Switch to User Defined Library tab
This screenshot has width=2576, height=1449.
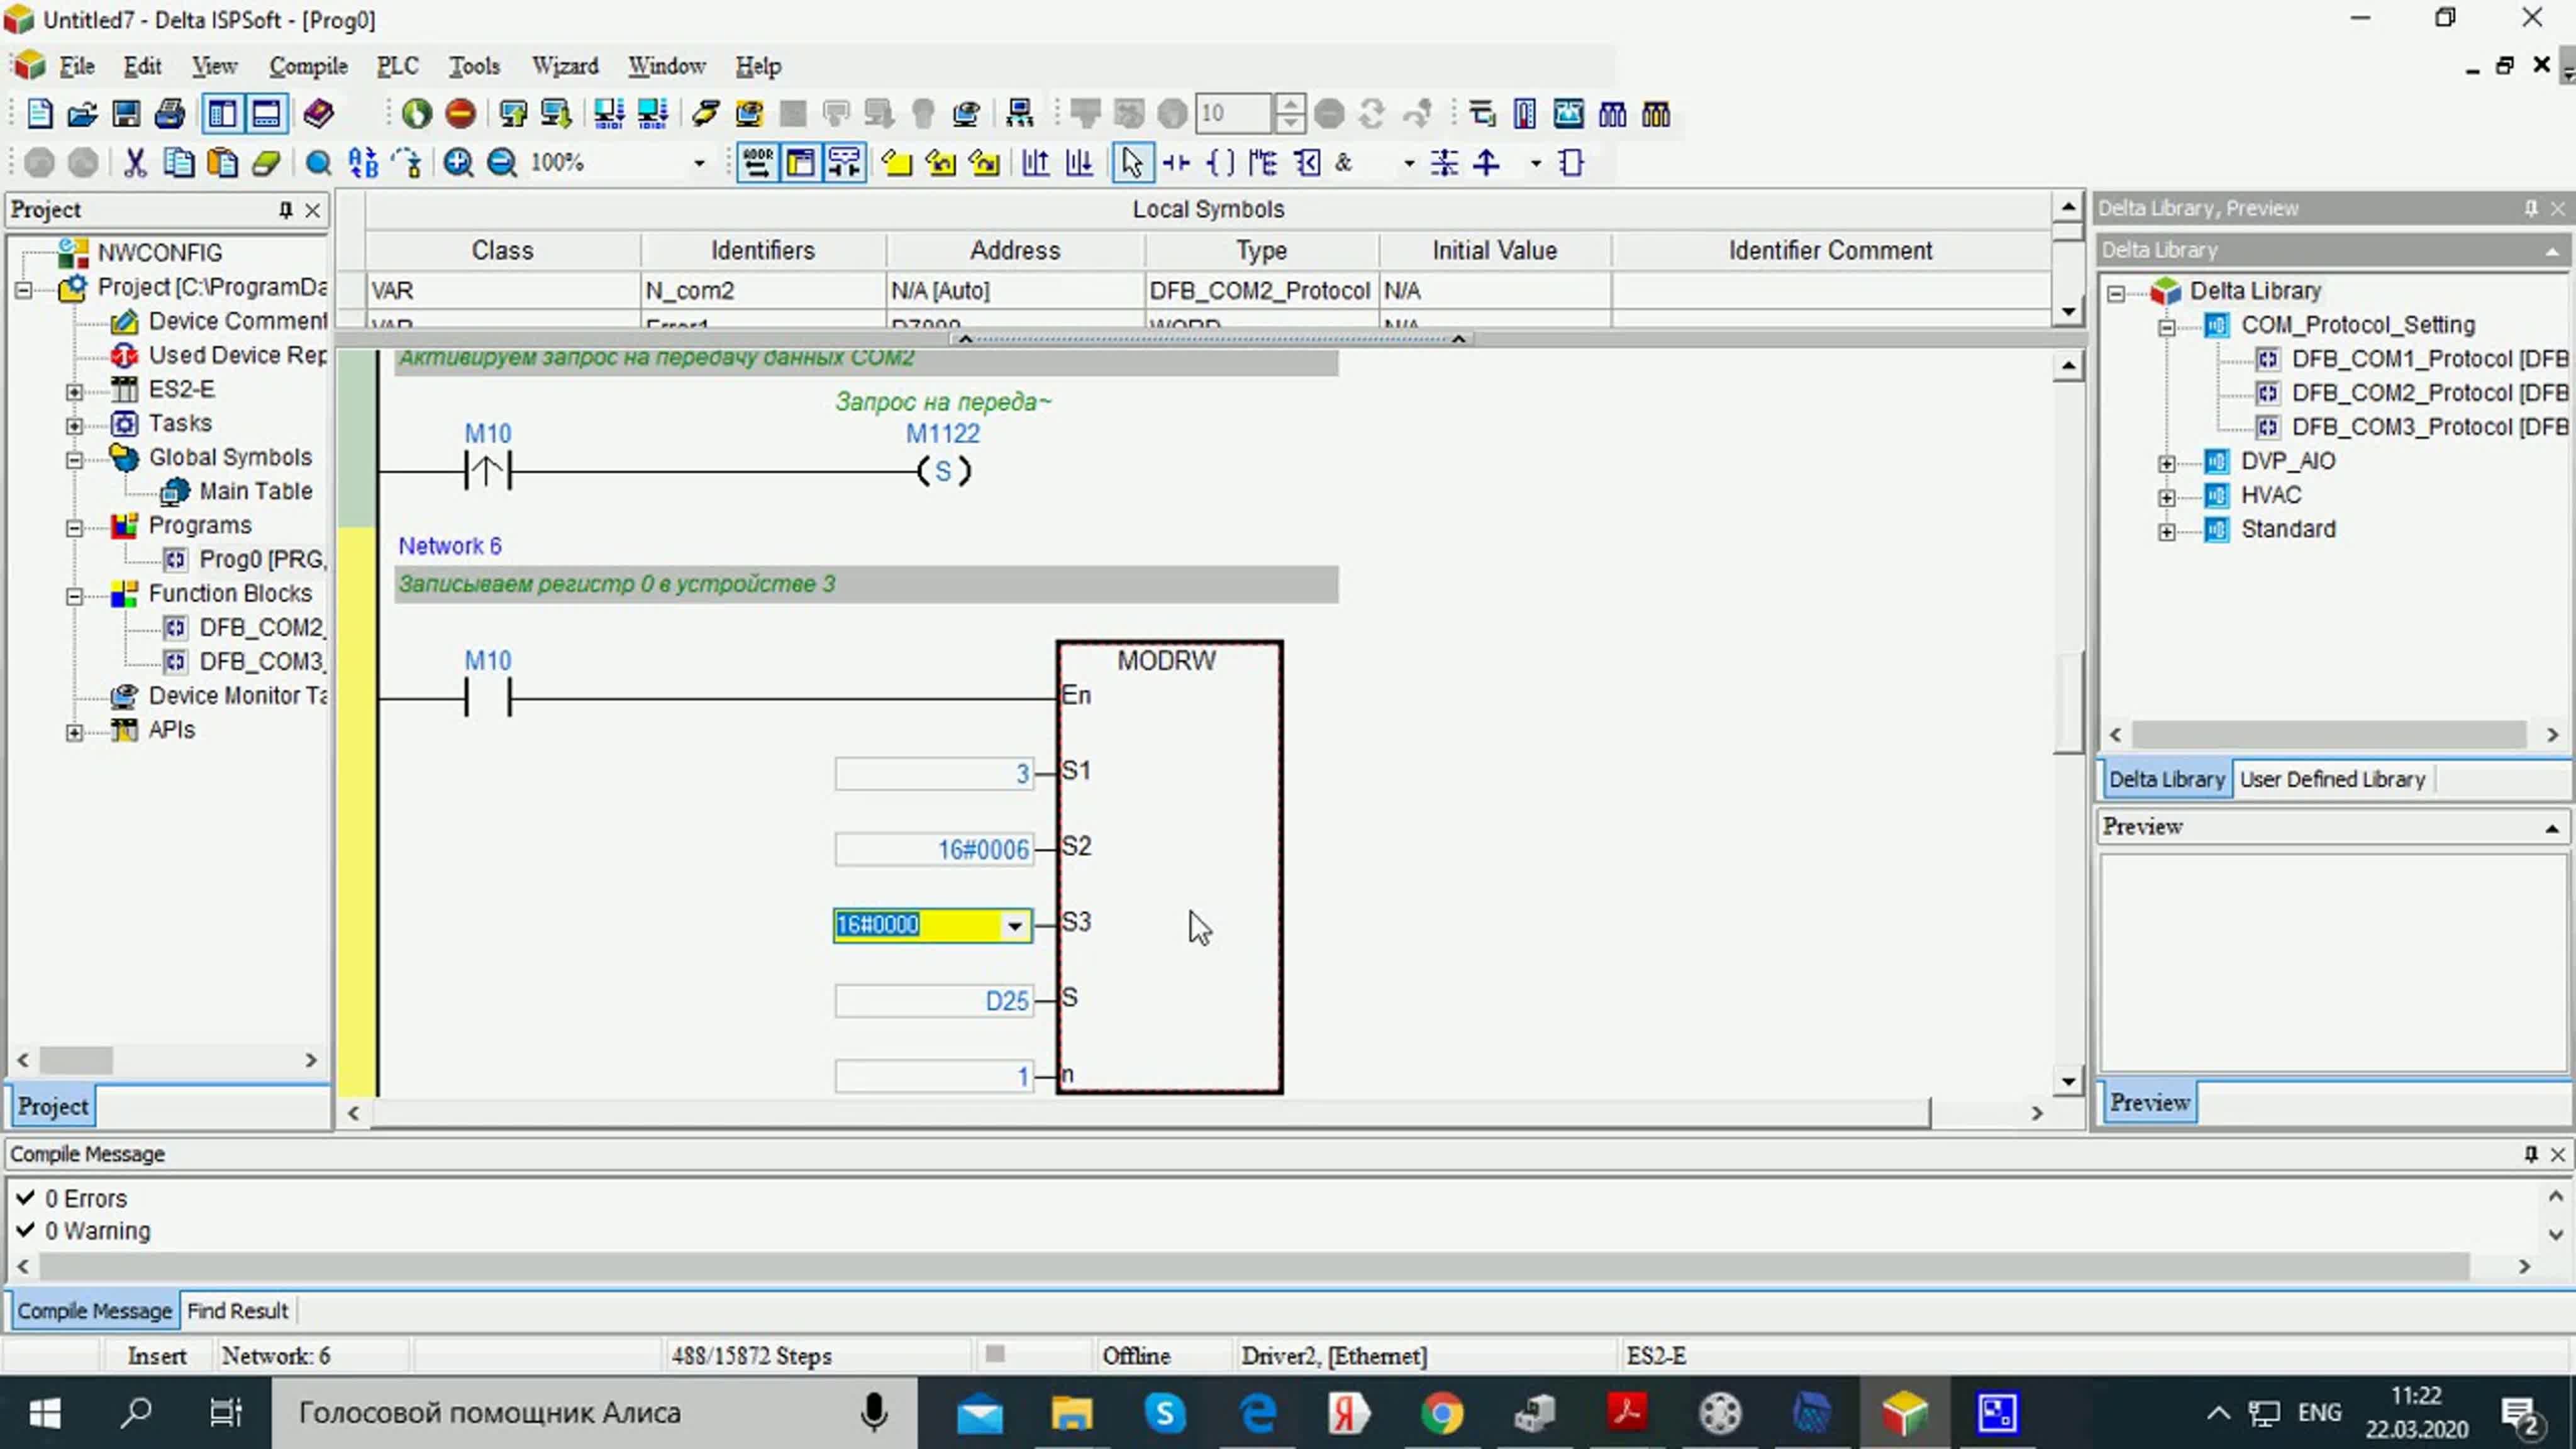point(2332,779)
